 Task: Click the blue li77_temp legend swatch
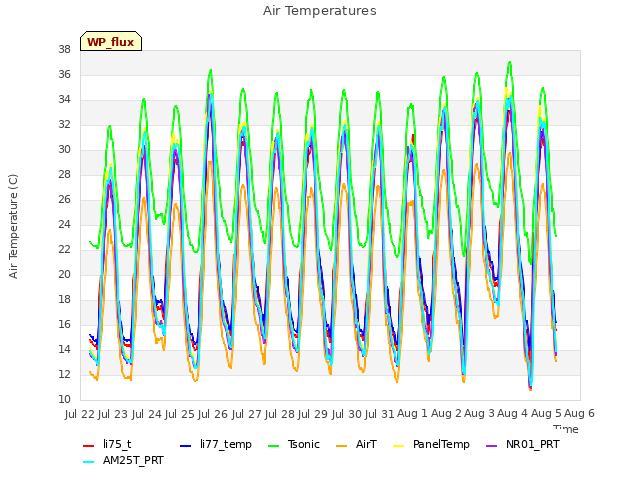185,446
